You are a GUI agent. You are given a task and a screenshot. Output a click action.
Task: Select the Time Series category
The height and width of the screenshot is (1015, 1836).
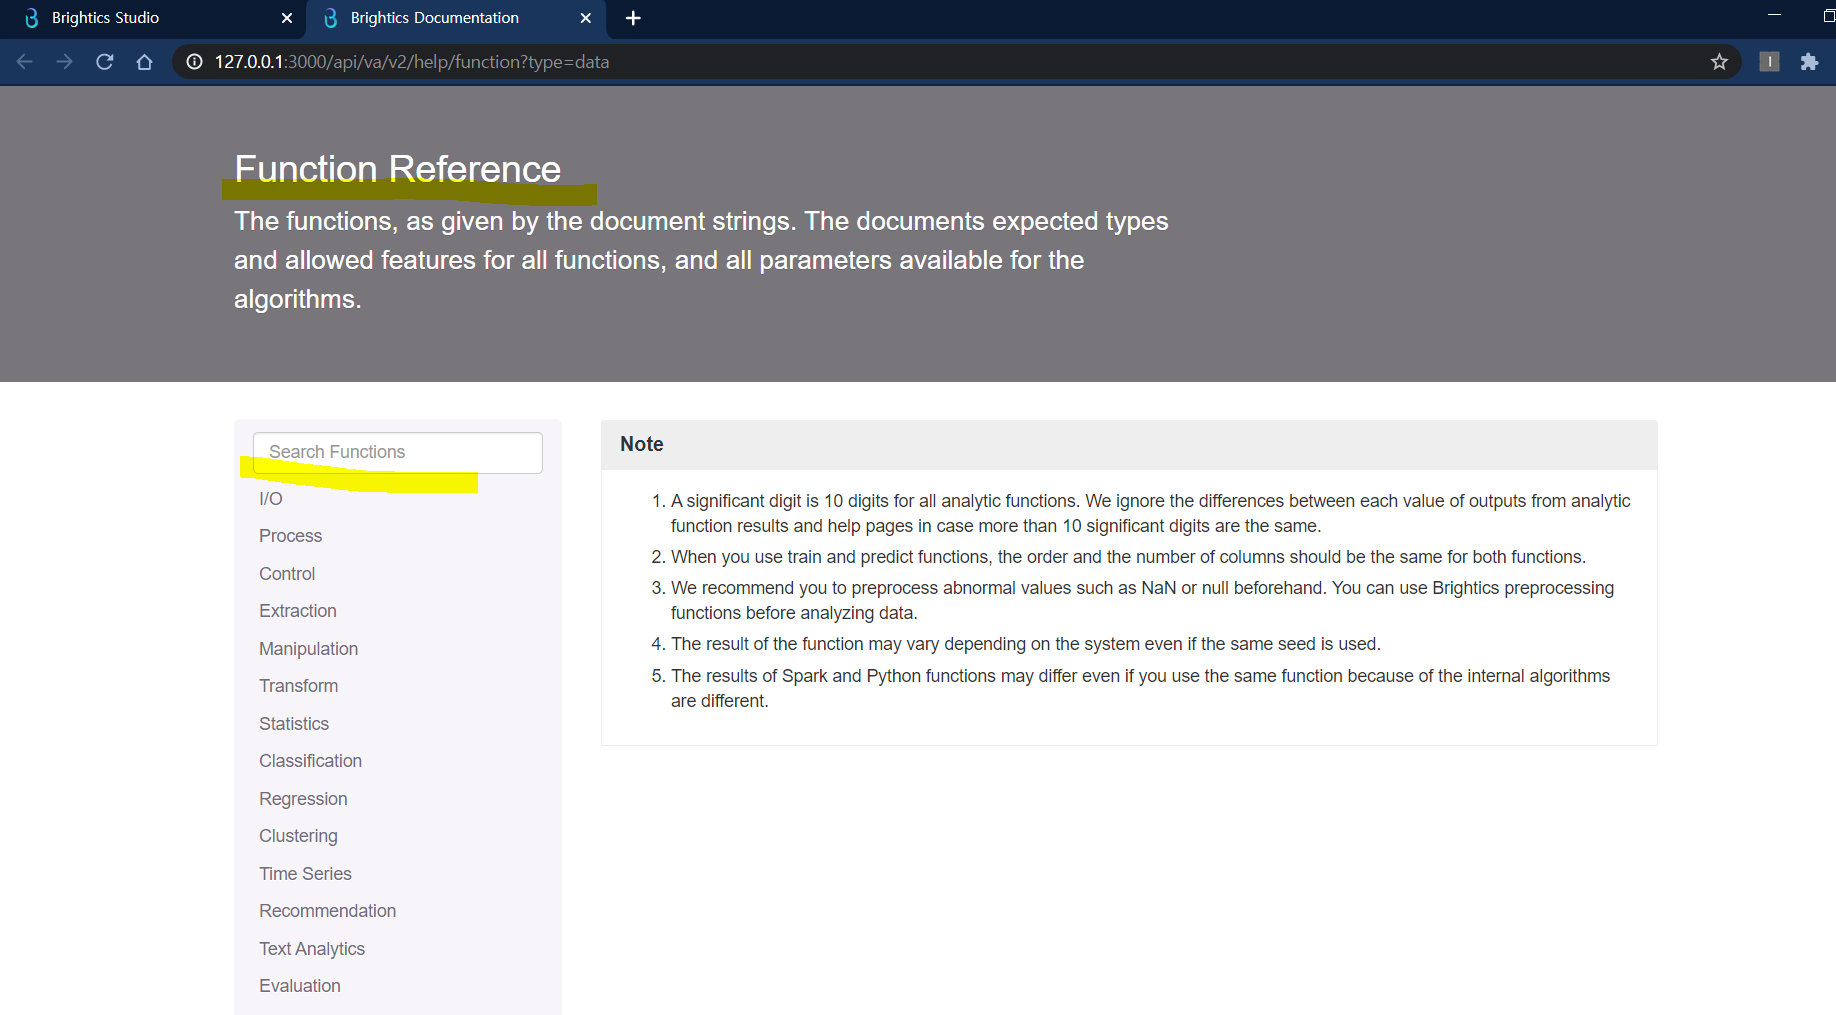point(305,874)
